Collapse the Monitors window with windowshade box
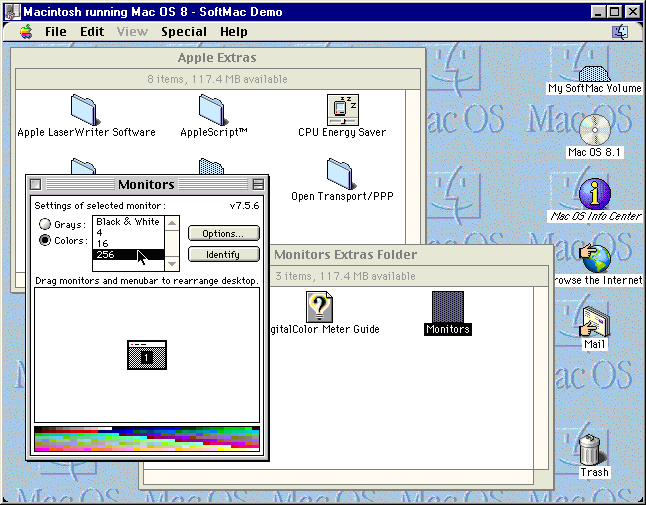Screen dimensions: 646x505 [258, 184]
